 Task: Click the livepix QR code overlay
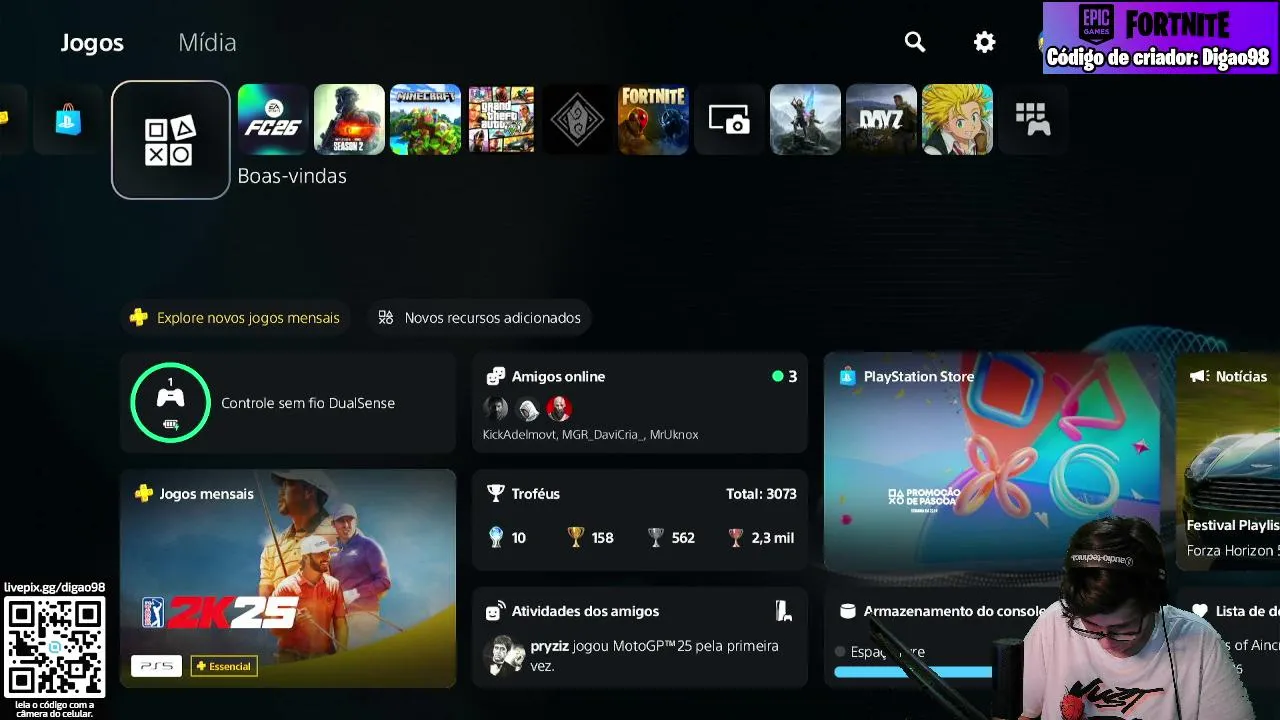55,648
